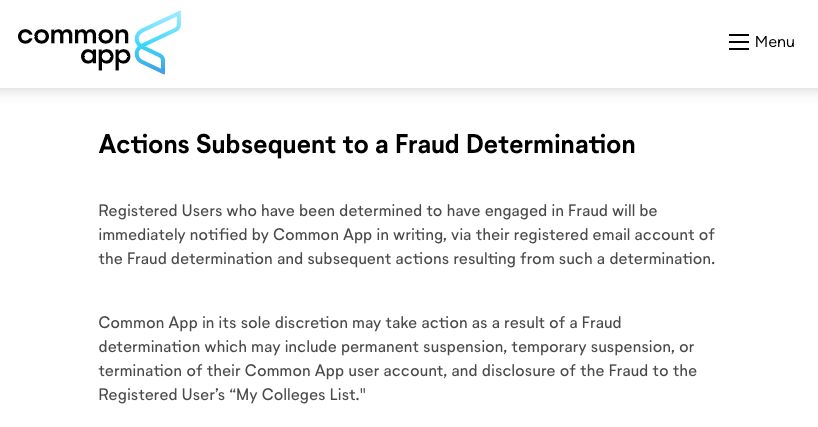Click the "Actions Subsequent to a Fraud Determination" heading
Screen dimensions: 818x427
coord(366,145)
